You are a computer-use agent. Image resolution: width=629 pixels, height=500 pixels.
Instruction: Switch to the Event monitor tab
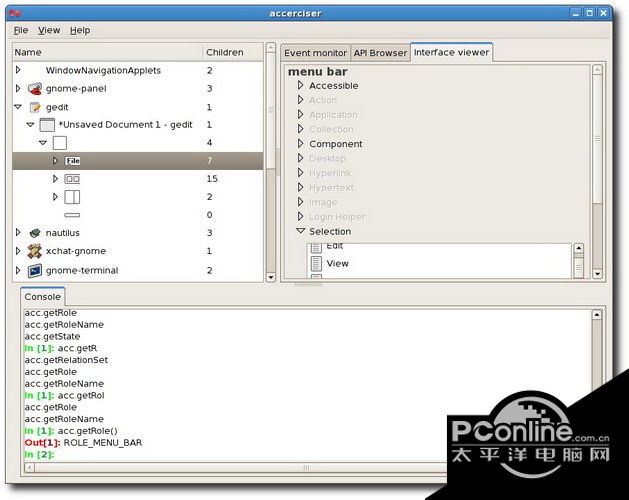tap(315, 53)
